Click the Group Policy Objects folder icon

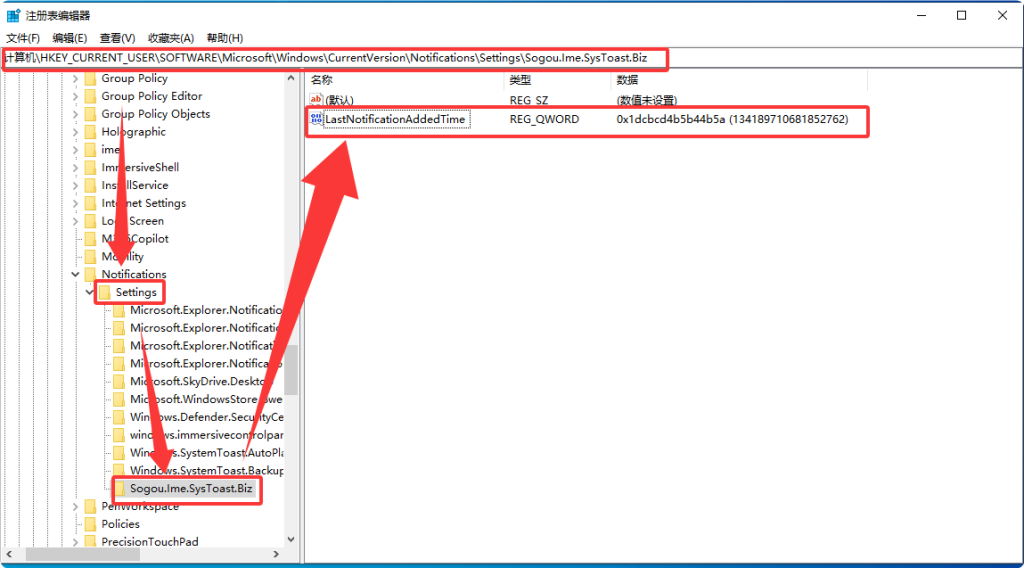click(x=90, y=114)
